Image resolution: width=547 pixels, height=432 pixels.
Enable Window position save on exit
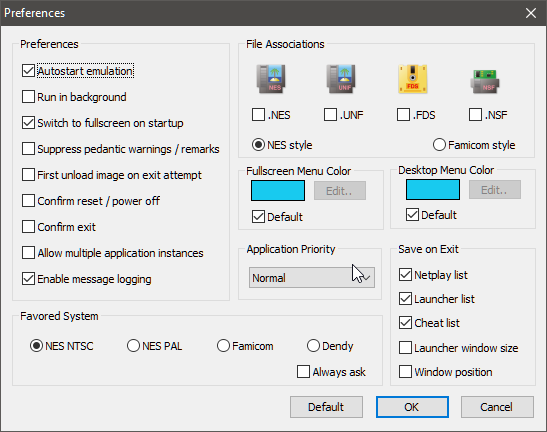[x=405, y=372]
